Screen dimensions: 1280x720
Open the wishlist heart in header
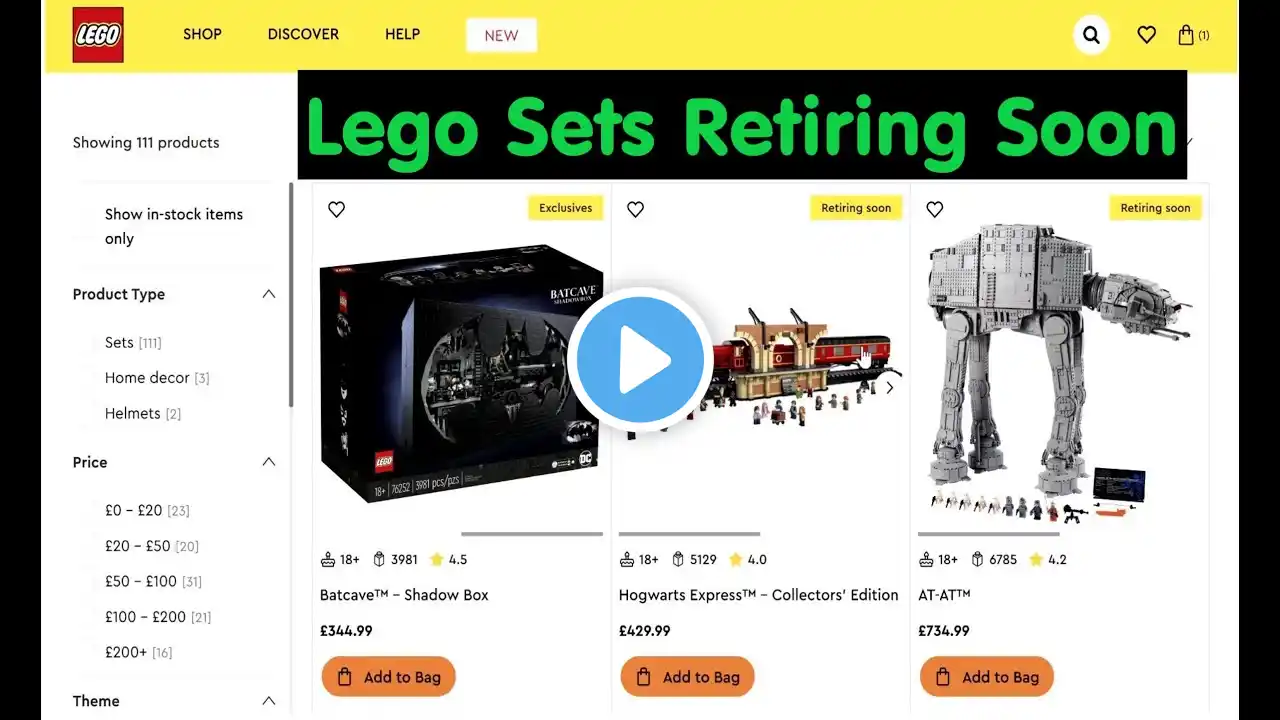click(x=1147, y=35)
